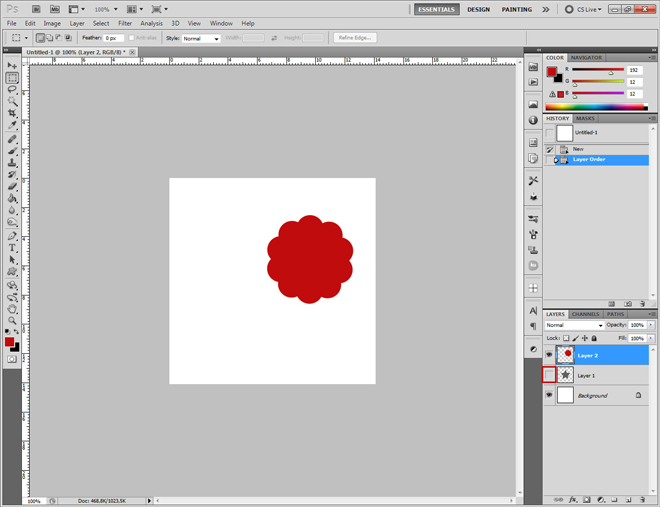Expand the layer Opacity slider arrow
This screenshot has width=660, height=507.
click(651, 325)
